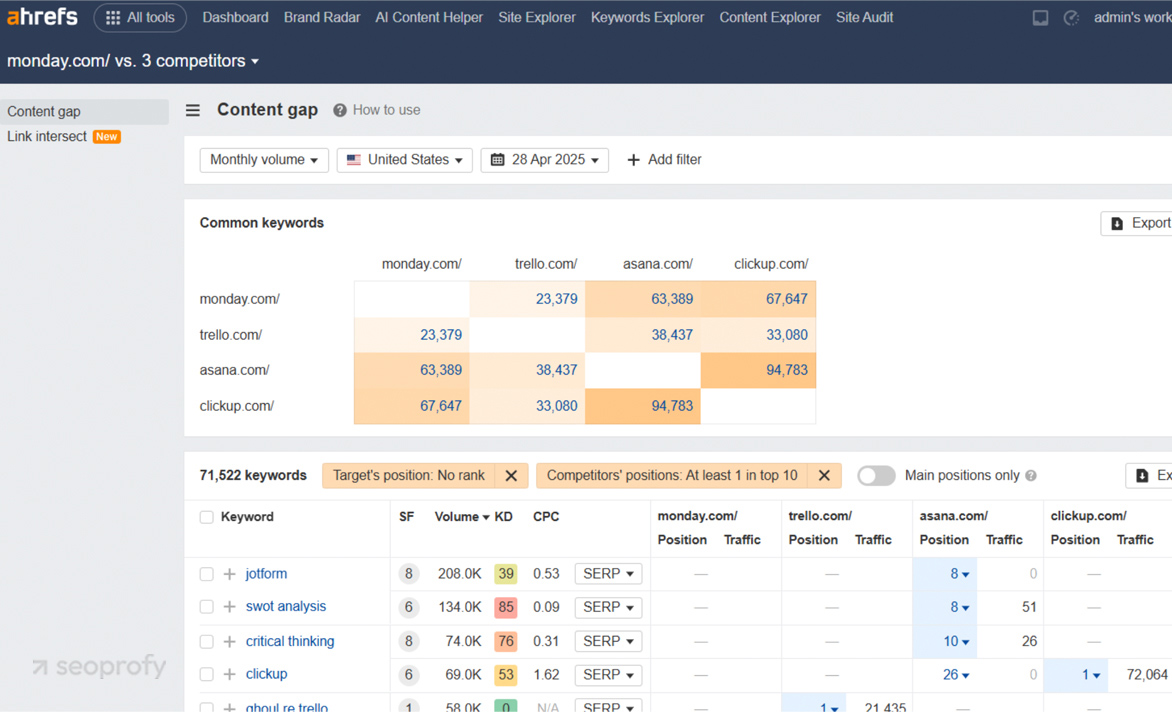1172x712 pixels.
Task: Open the swot analysis keyword link
Action: [x=286, y=607]
